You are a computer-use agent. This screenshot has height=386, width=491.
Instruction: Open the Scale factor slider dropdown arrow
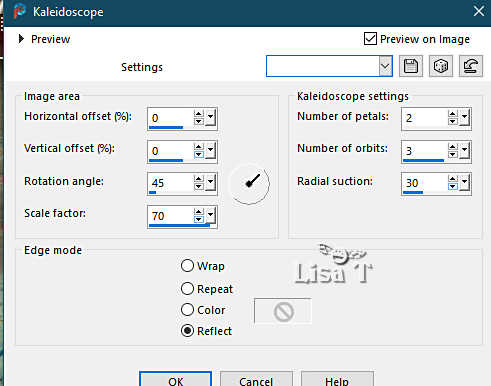(210, 215)
